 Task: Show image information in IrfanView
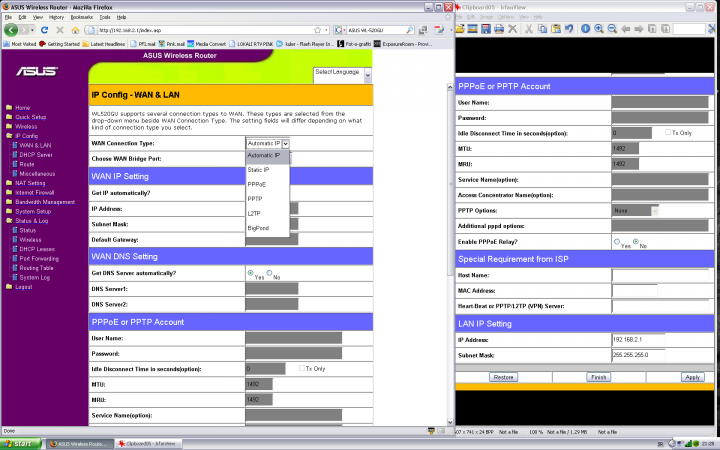pyautogui.click(x=585, y=29)
